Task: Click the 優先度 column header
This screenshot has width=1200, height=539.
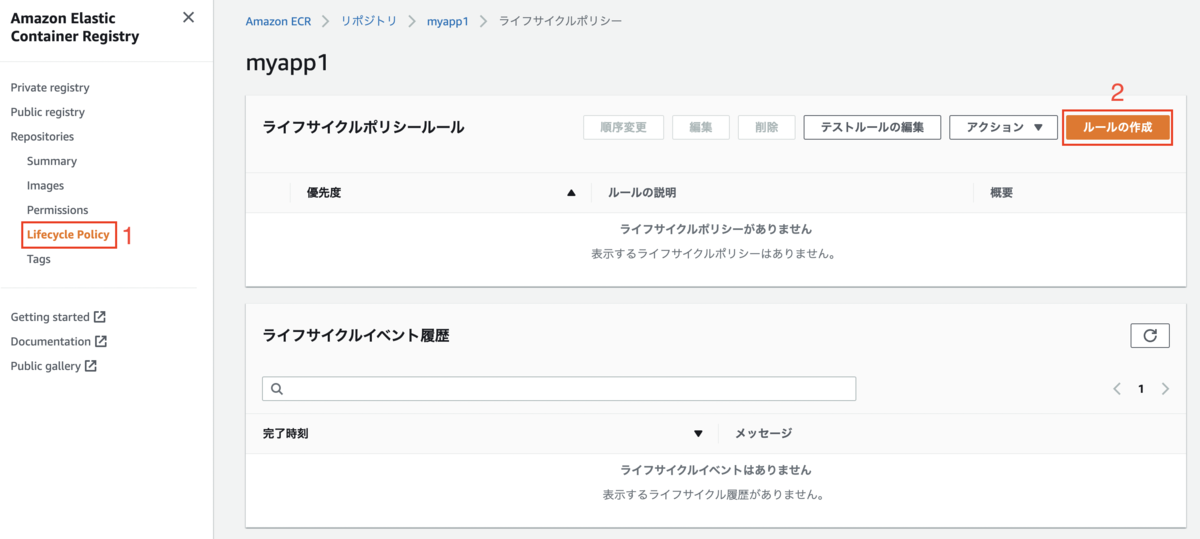Action: pyautogui.click(x=324, y=193)
